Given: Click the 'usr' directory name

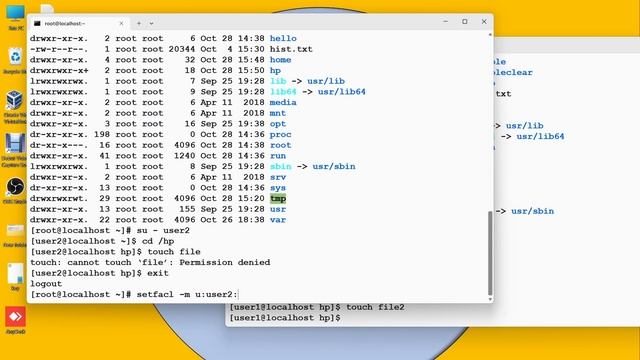Looking at the screenshot, I should point(278,209).
